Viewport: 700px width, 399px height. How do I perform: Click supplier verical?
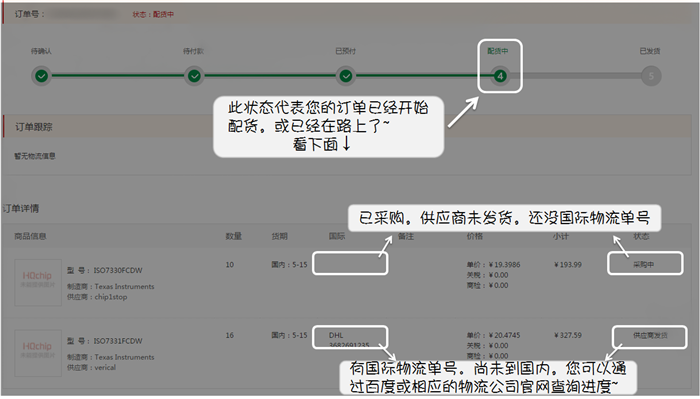pyautogui.click(x=105, y=367)
